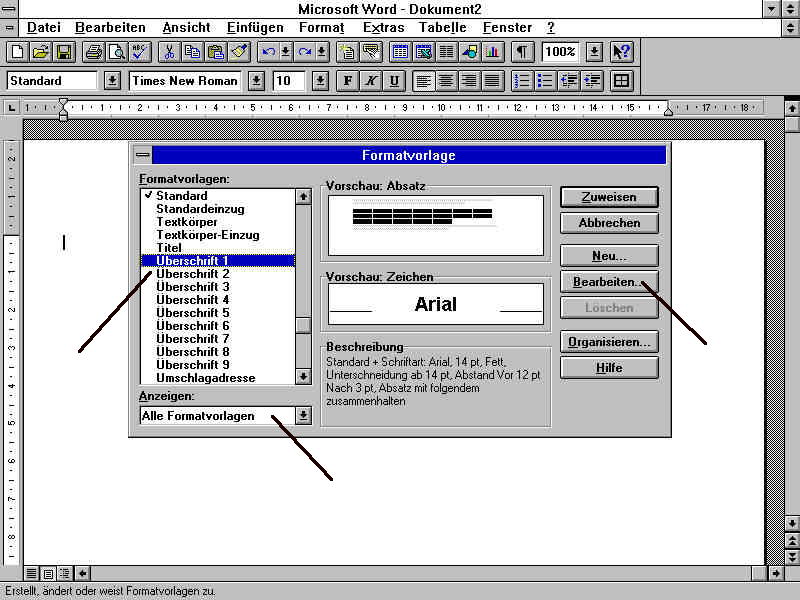
Task: Open the Drawing shapes icon
Action: (470, 52)
